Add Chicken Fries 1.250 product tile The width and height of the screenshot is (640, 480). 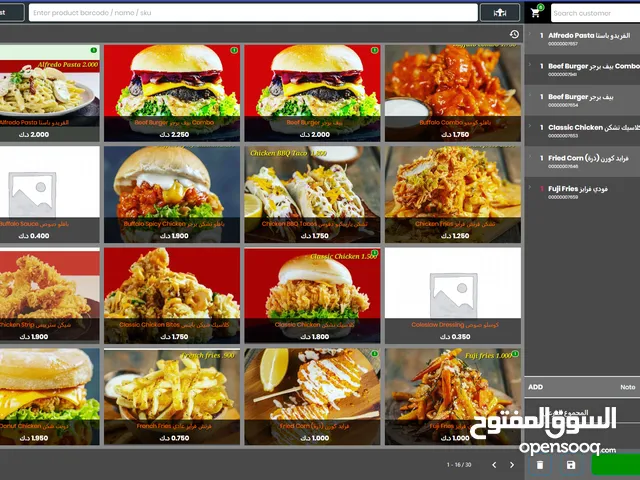point(453,194)
